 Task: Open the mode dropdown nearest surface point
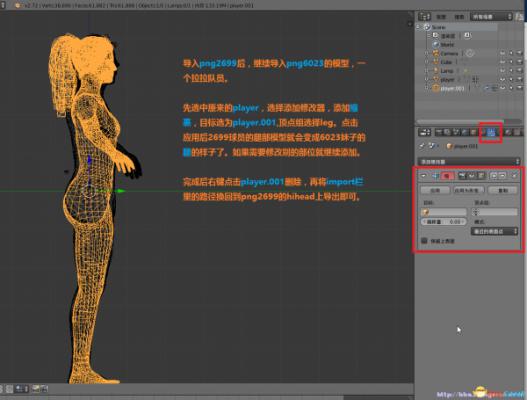click(x=494, y=231)
